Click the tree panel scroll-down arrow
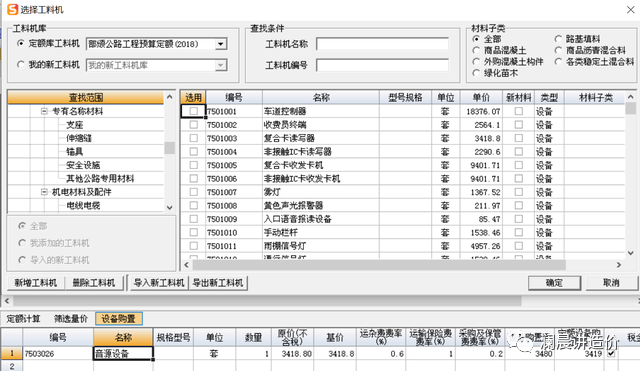640x371 pixels. tap(170, 207)
